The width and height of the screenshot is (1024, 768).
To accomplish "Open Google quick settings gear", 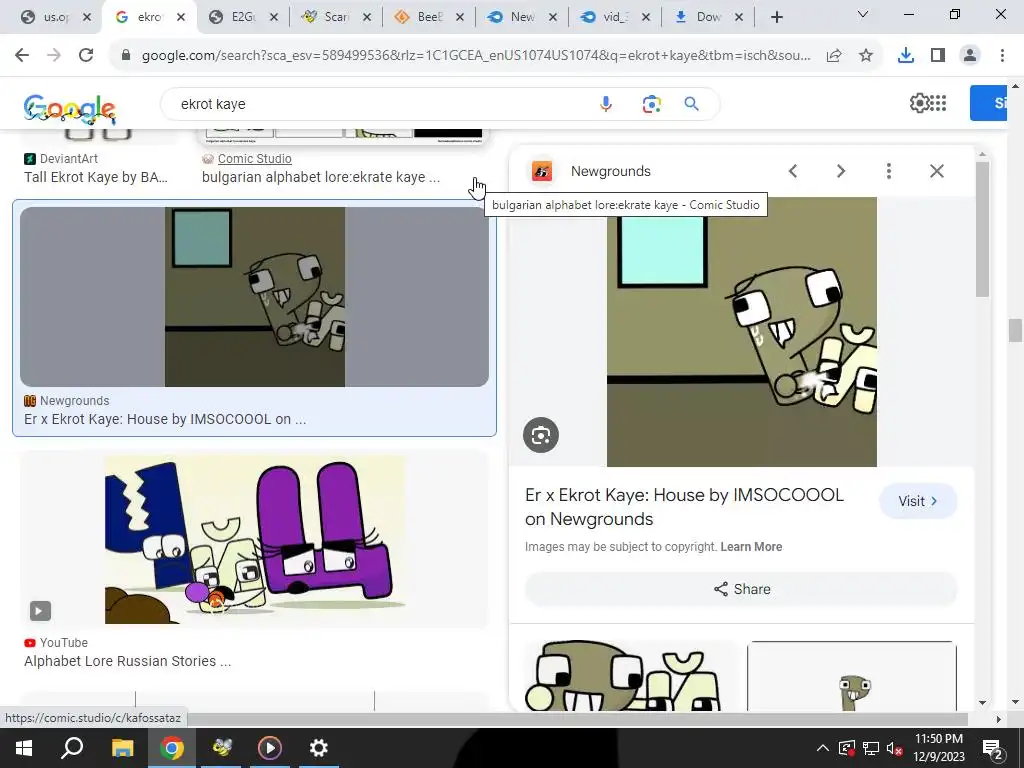I will [x=919, y=103].
